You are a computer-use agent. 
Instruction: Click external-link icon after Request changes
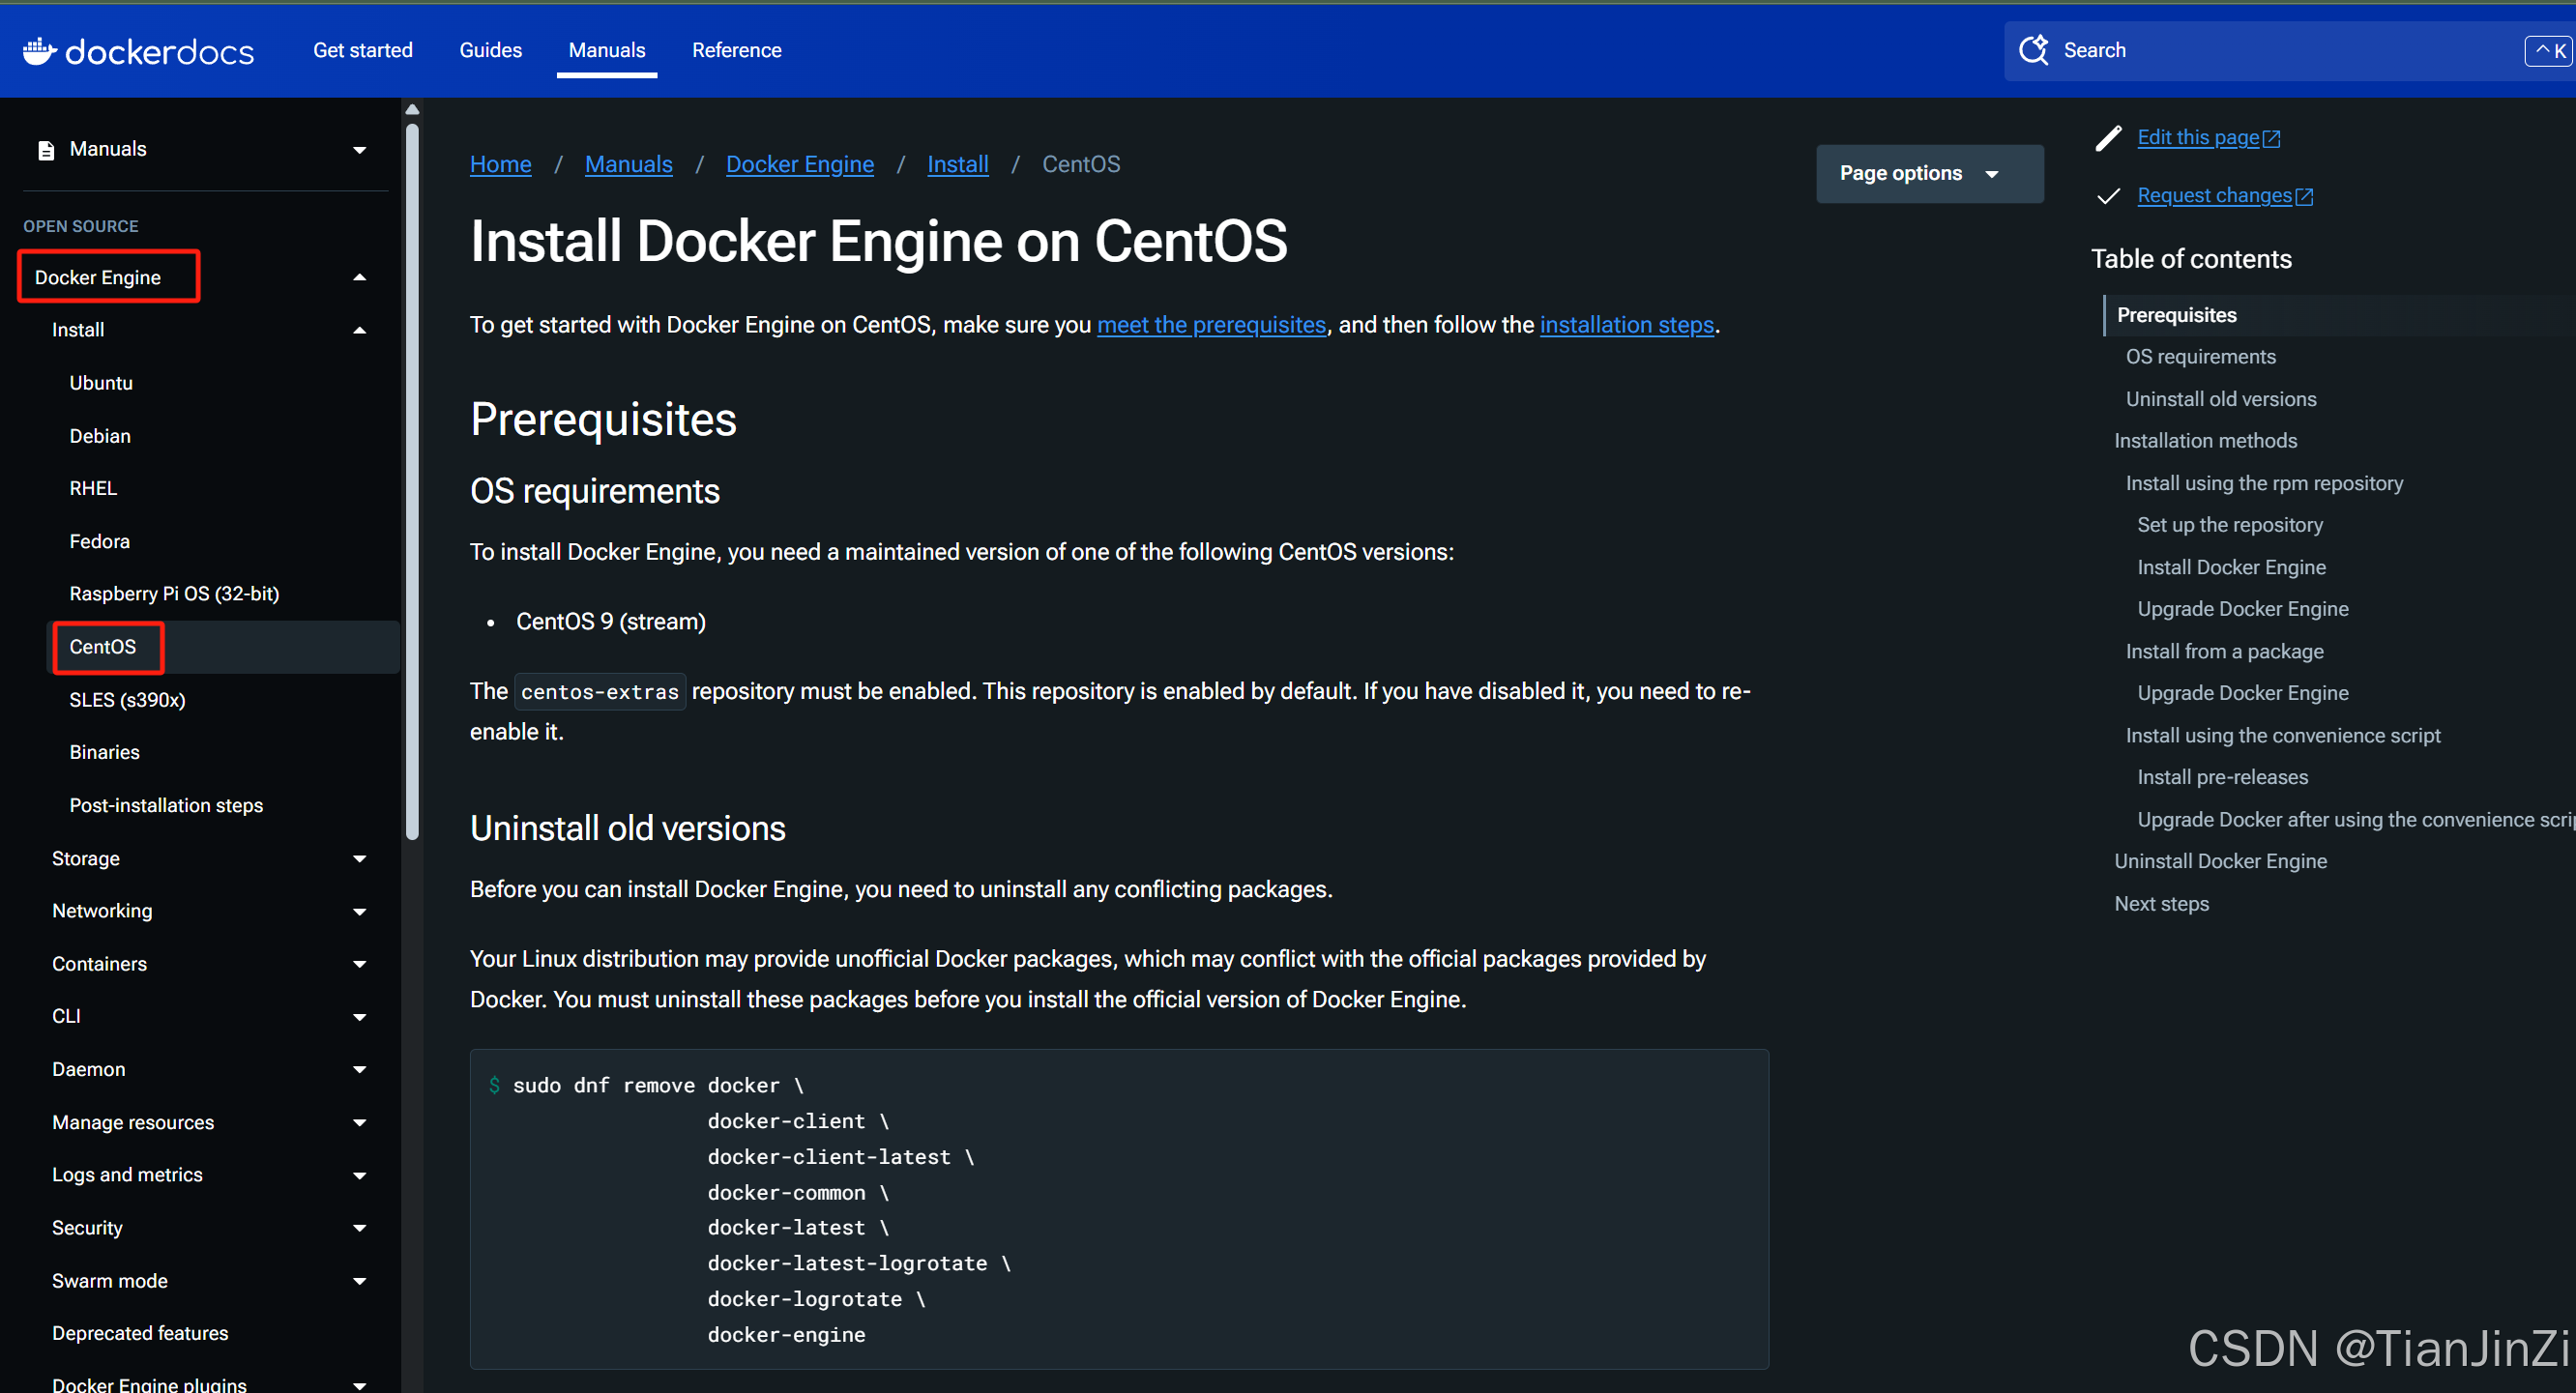[2304, 197]
